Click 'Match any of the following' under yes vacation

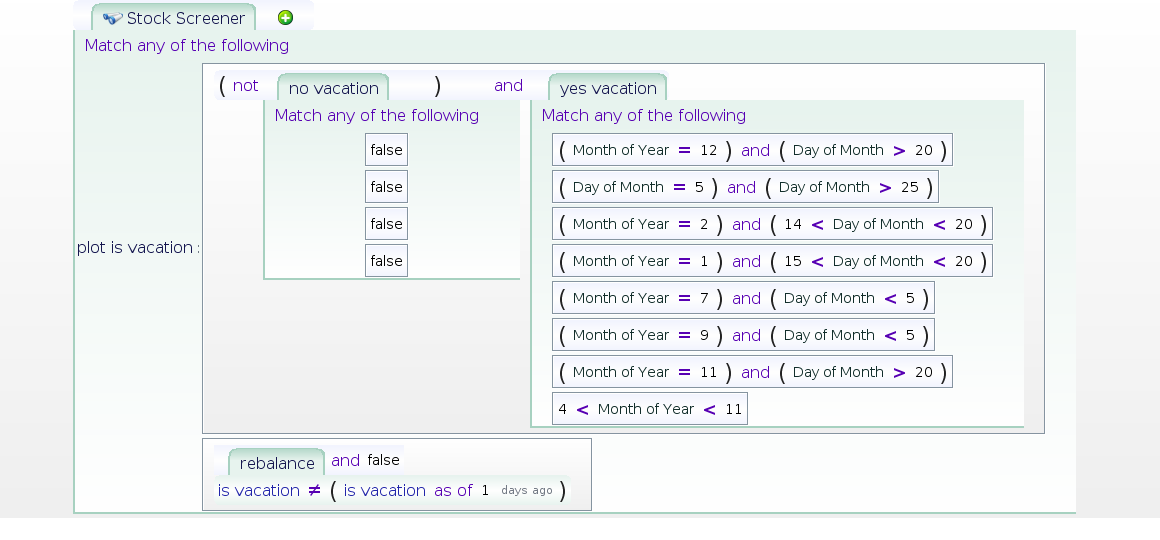[x=644, y=115]
